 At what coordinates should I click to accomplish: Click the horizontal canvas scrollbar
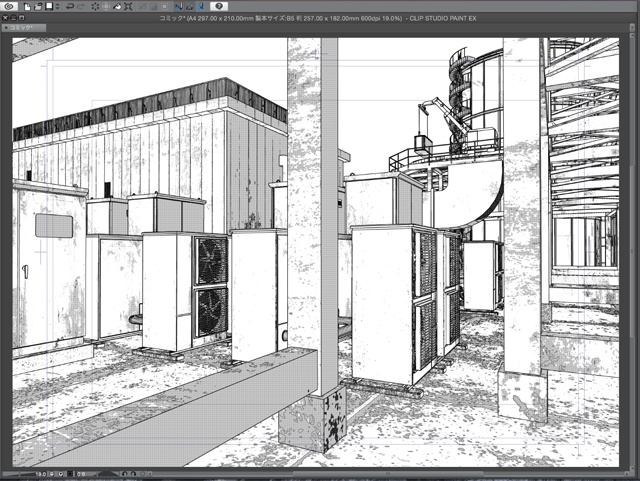pos(388,474)
